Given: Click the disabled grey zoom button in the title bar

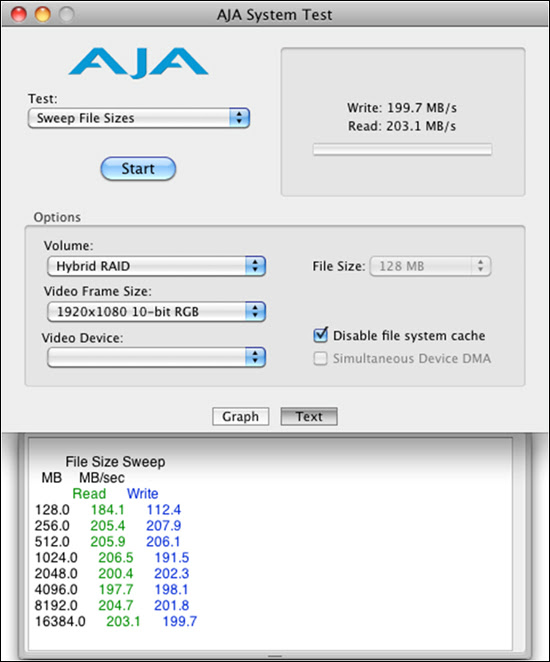Looking at the screenshot, I should pos(66,14).
